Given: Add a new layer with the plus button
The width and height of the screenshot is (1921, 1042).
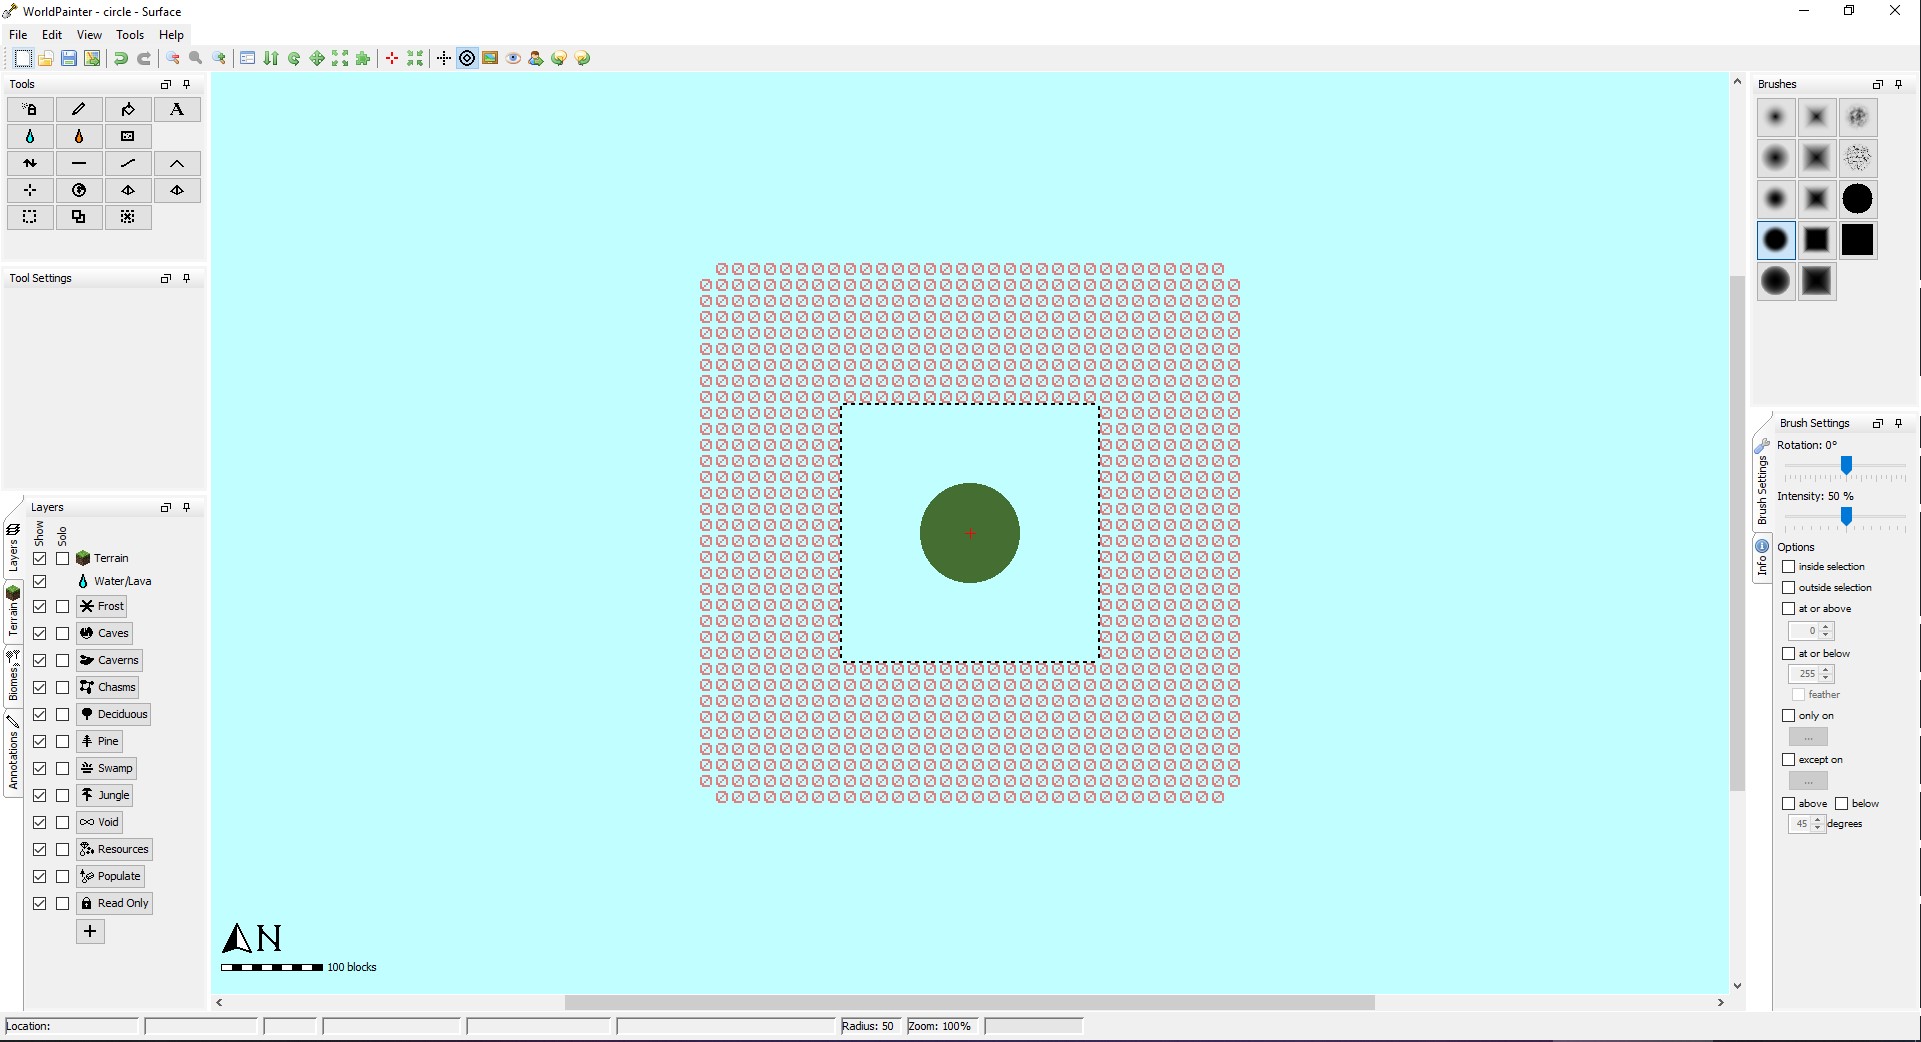Looking at the screenshot, I should [89, 931].
